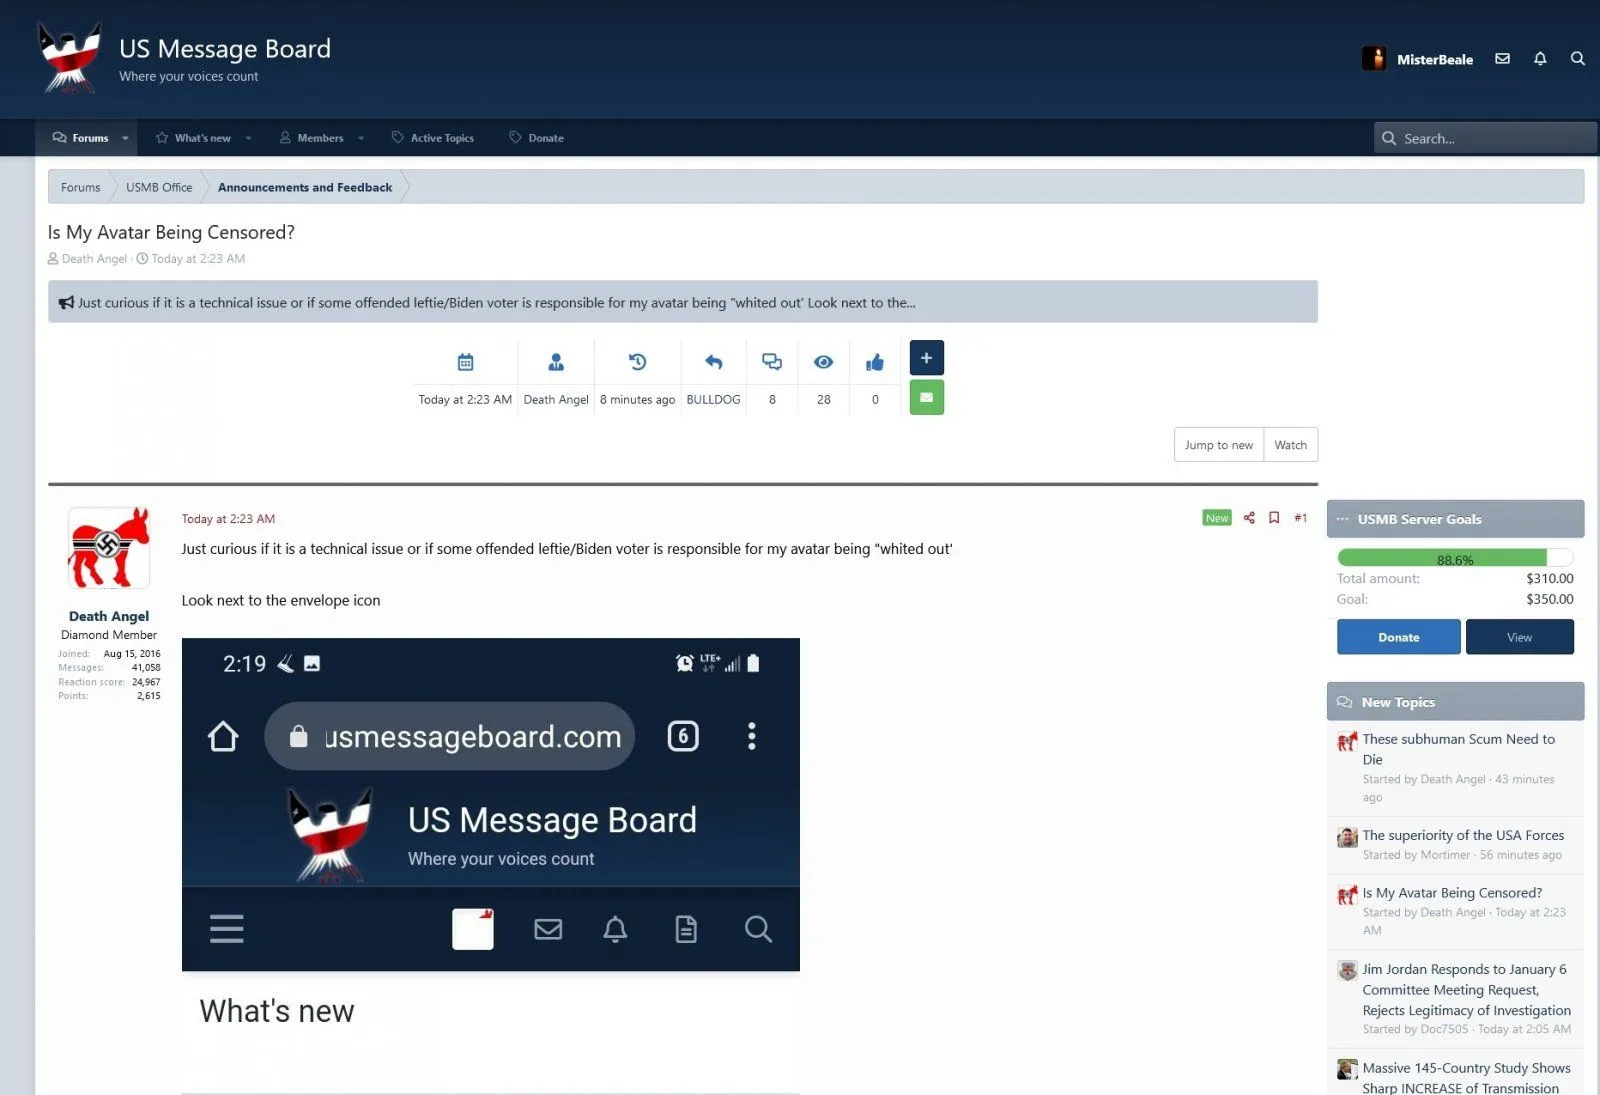Click the thumbs up reactions icon
1600x1095 pixels.
875,362
